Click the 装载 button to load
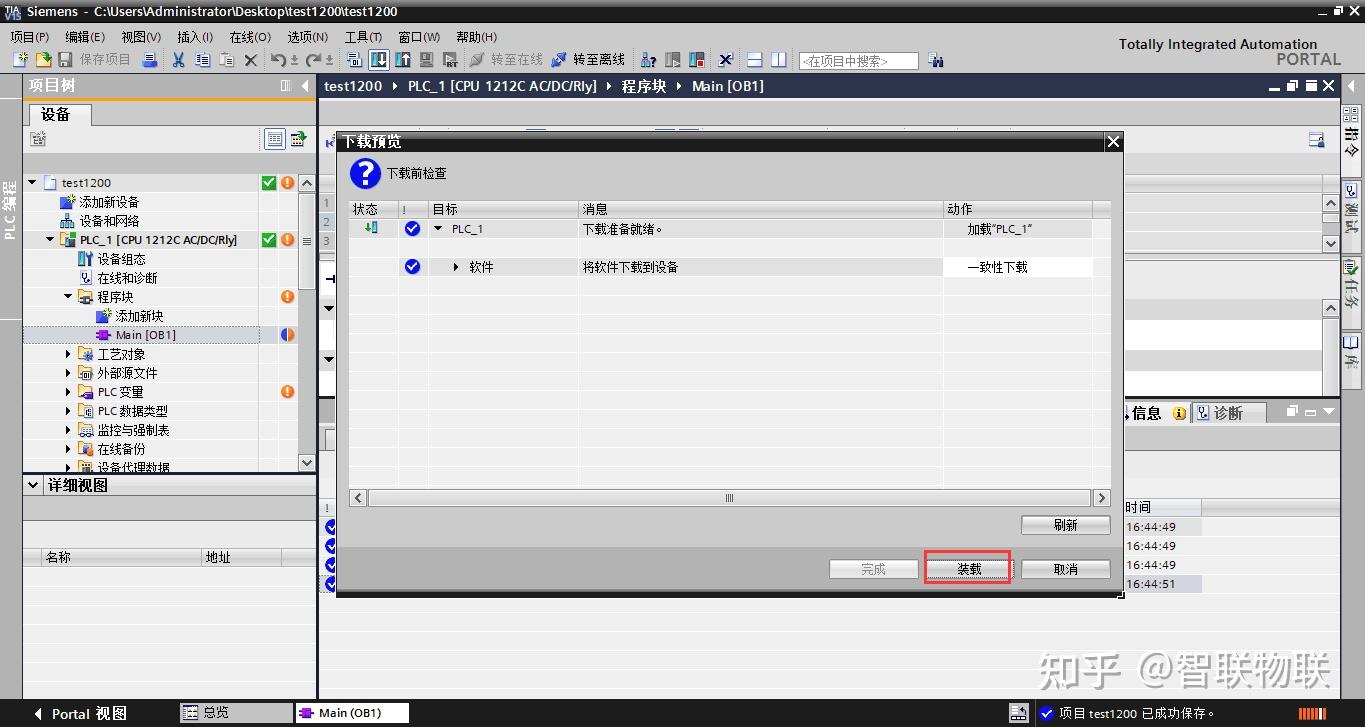The width and height of the screenshot is (1365, 727). [966, 568]
